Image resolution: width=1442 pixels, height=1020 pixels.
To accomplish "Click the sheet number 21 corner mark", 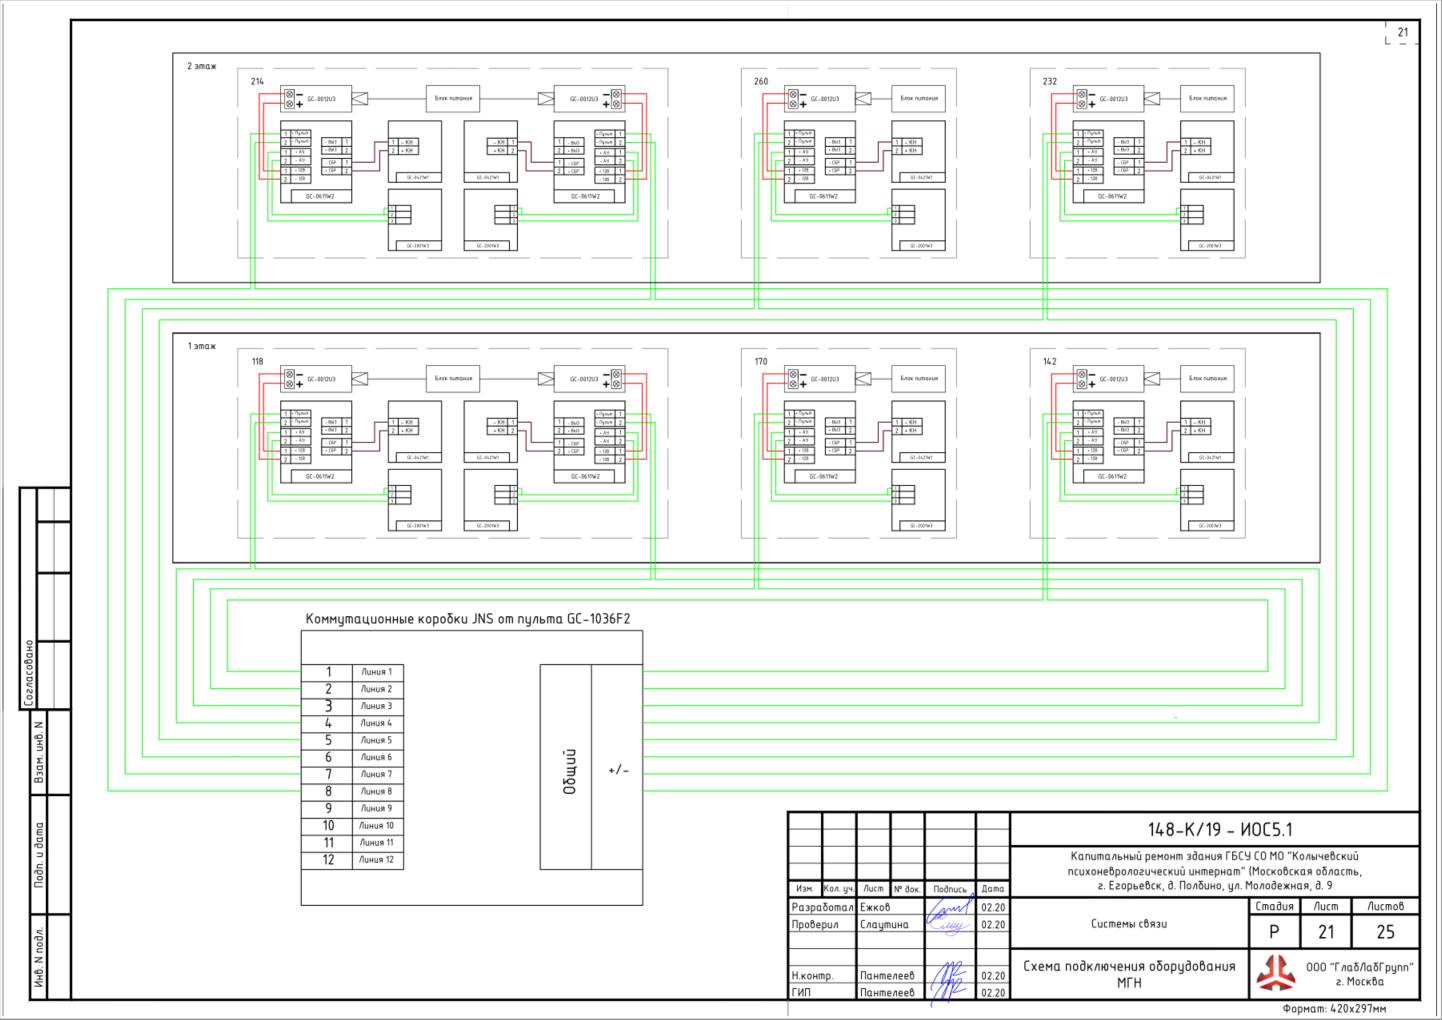I will pyautogui.click(x=1402, y=32).
